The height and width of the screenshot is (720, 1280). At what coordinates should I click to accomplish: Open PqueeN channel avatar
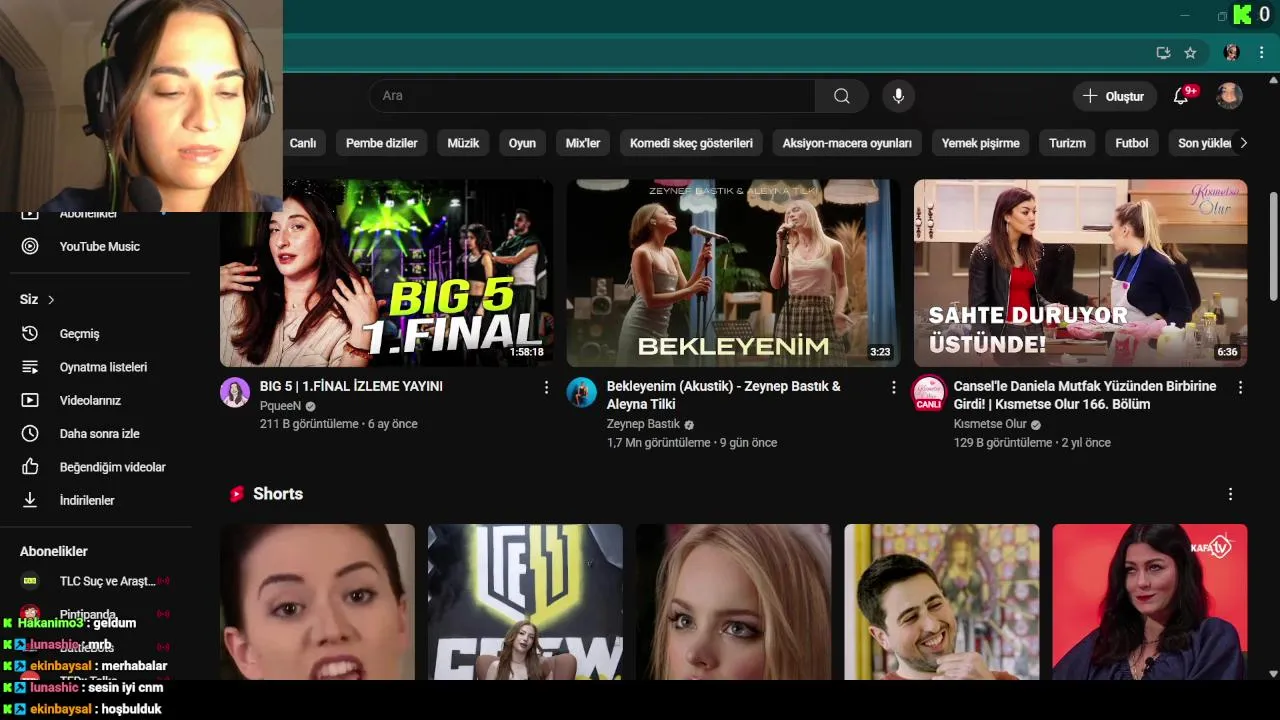(235, 393)
